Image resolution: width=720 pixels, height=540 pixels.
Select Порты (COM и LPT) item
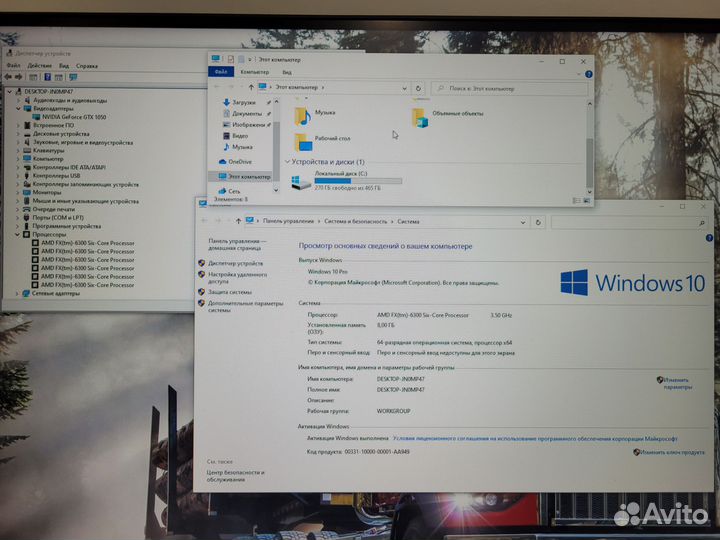(x=58, y=217)
